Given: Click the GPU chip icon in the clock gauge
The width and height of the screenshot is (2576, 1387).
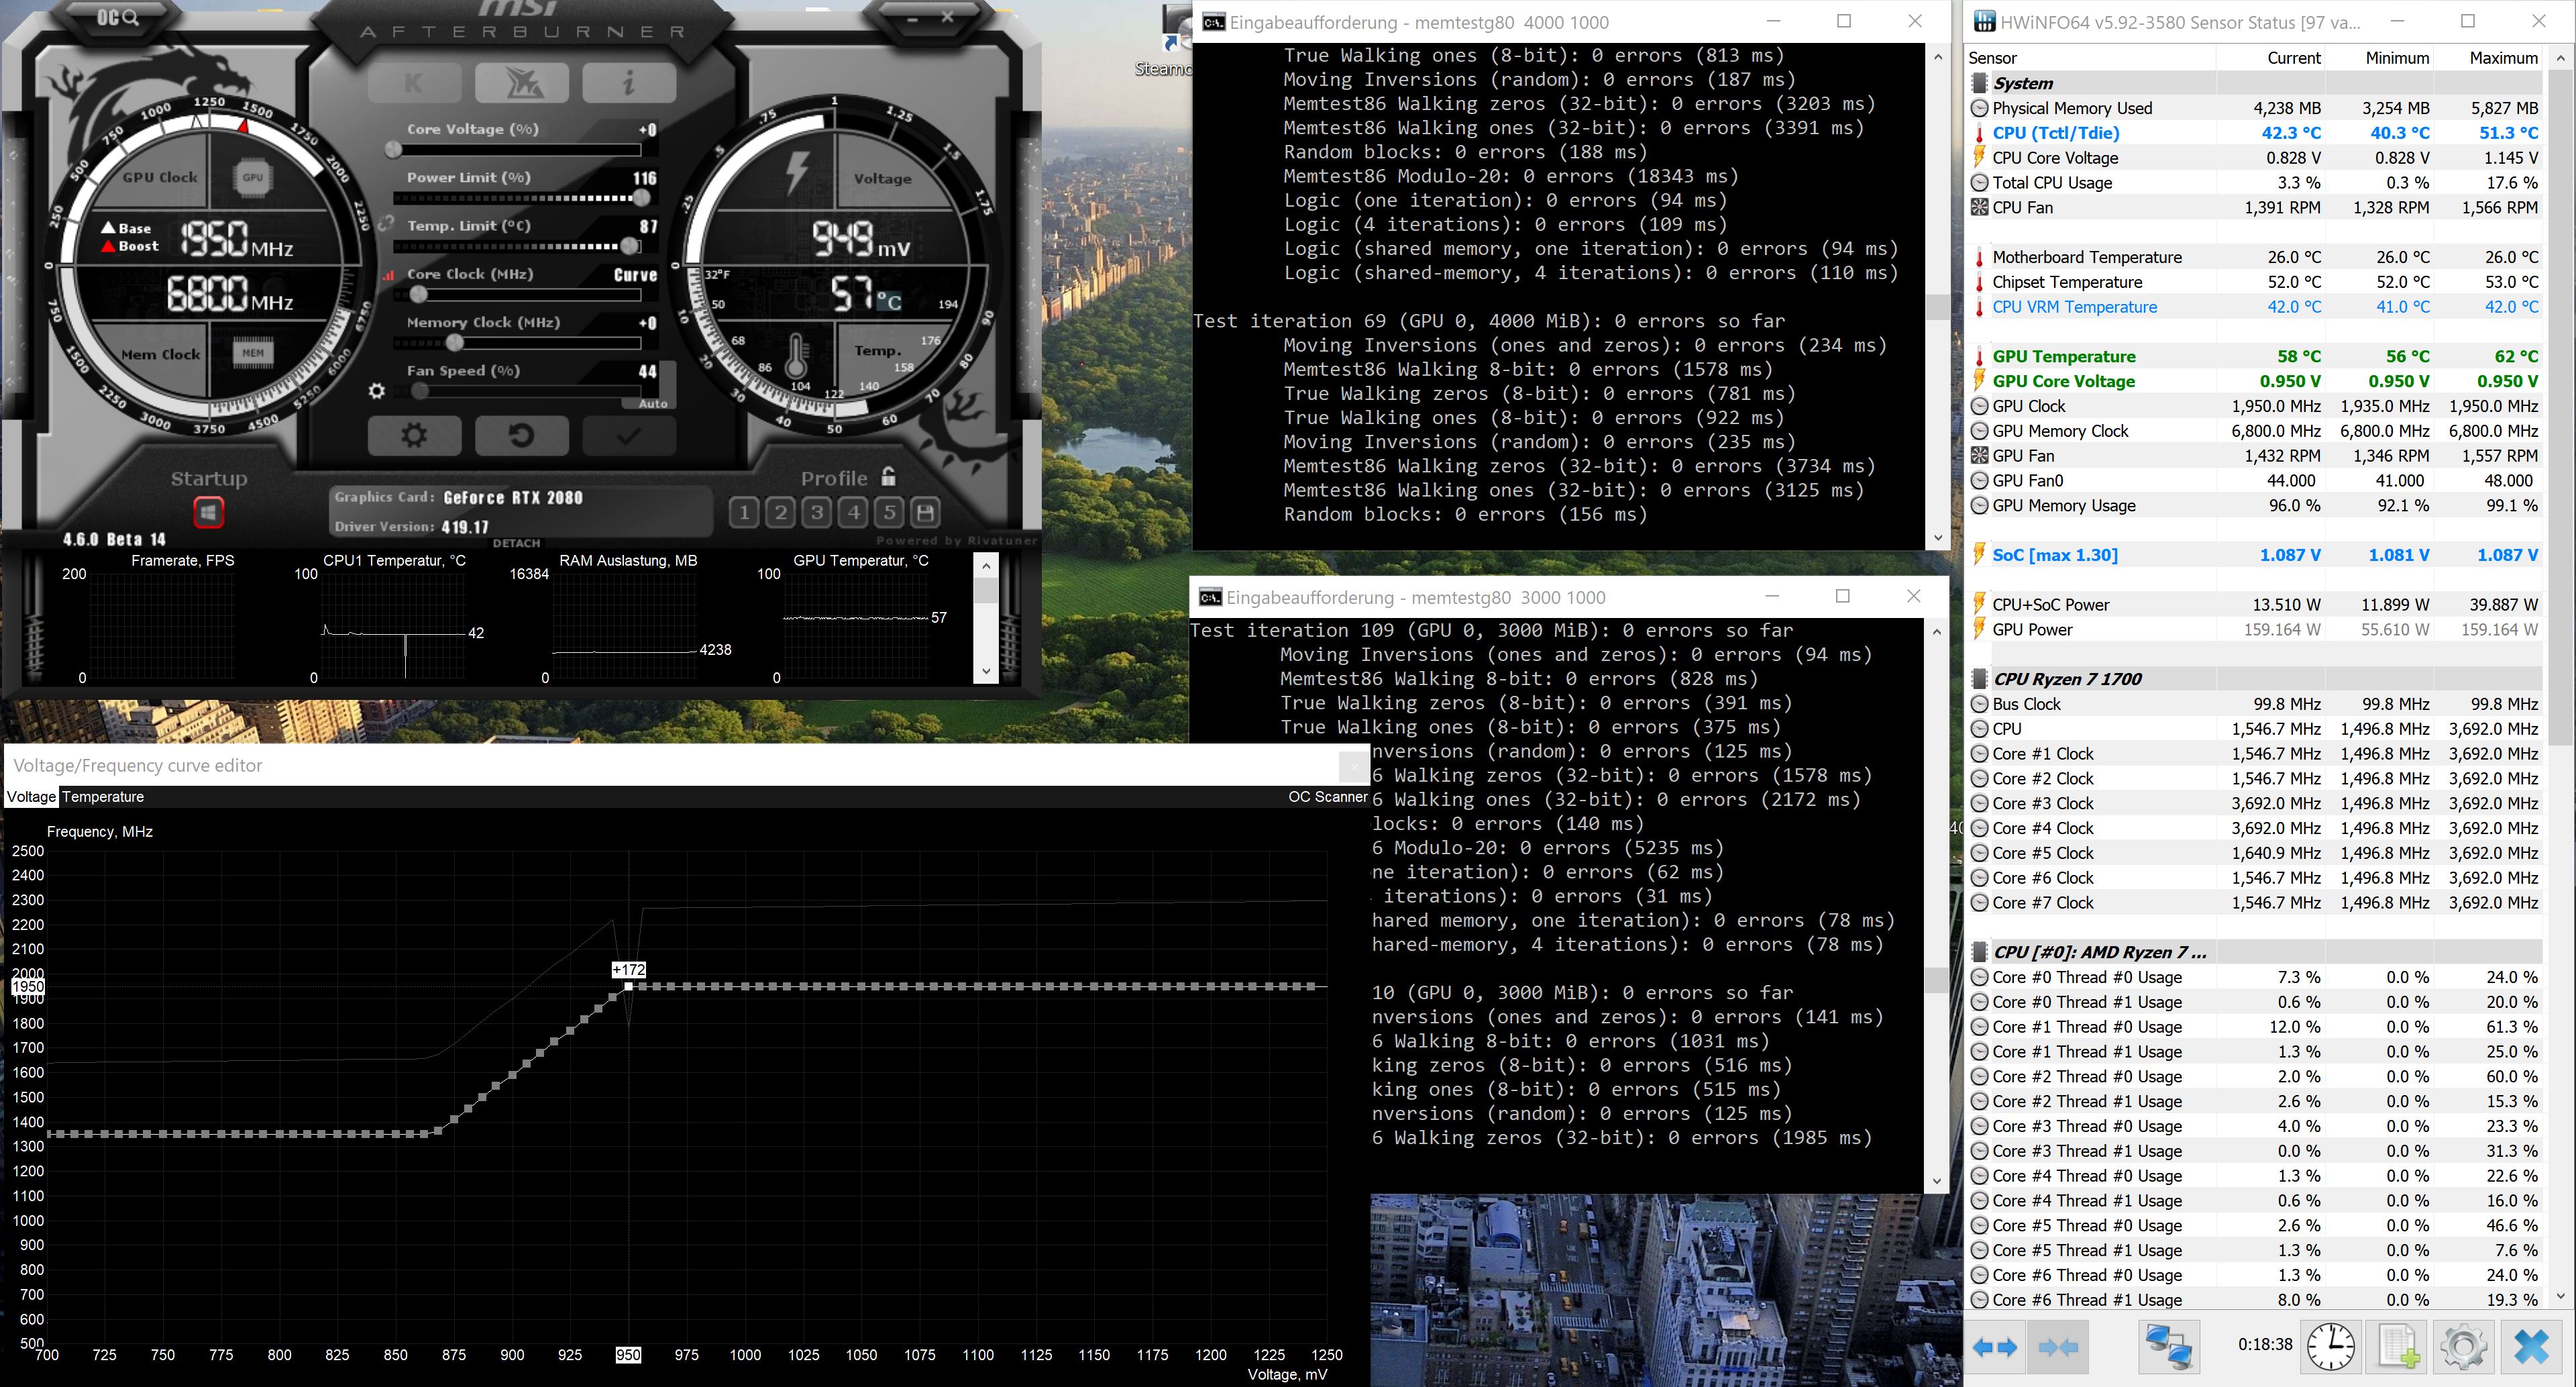Looking at the screenshot, I should [x=253, y=177].
